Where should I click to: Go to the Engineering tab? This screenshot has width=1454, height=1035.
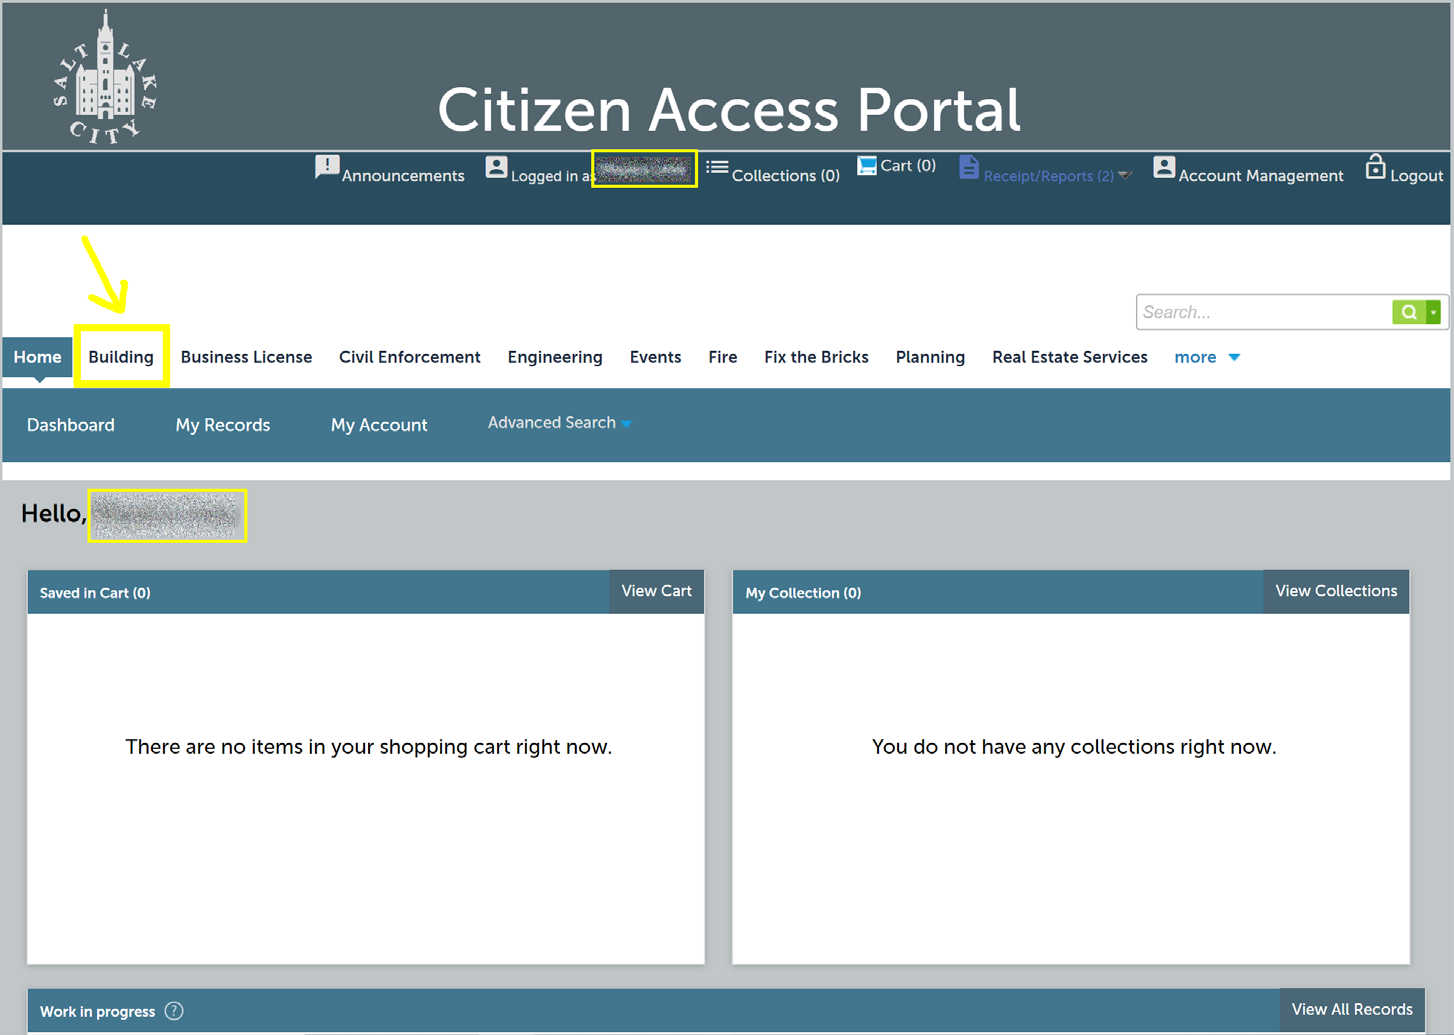coord(555,357)
